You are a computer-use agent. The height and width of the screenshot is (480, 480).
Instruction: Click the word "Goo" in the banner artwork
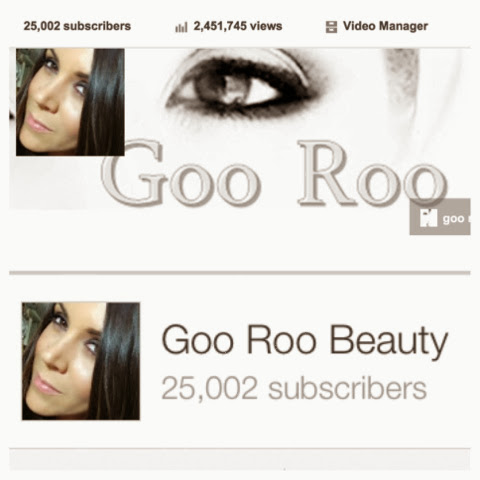coord(181,172)
